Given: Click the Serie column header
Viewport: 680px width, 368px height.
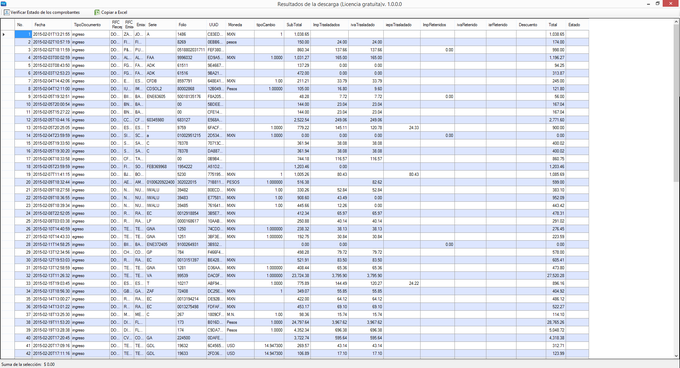Looking at the screenshot, I should pos(161,25).
